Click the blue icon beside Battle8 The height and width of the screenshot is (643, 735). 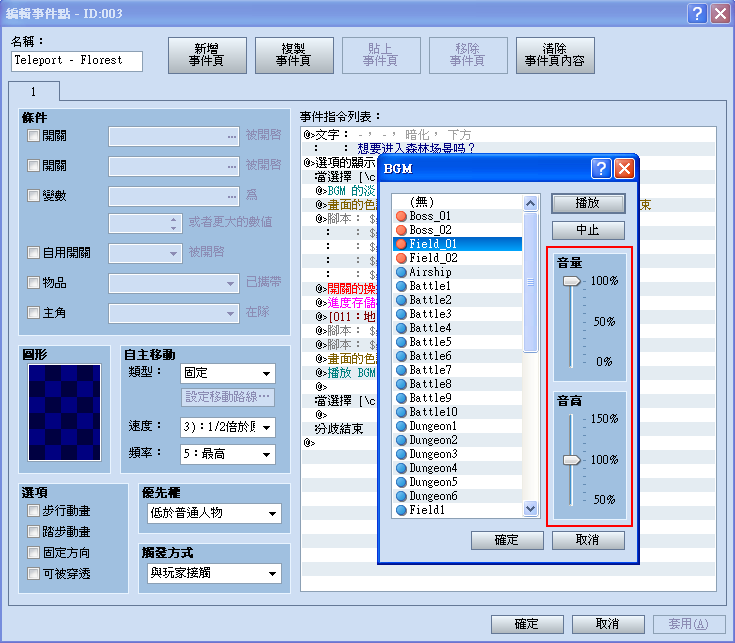401,384
